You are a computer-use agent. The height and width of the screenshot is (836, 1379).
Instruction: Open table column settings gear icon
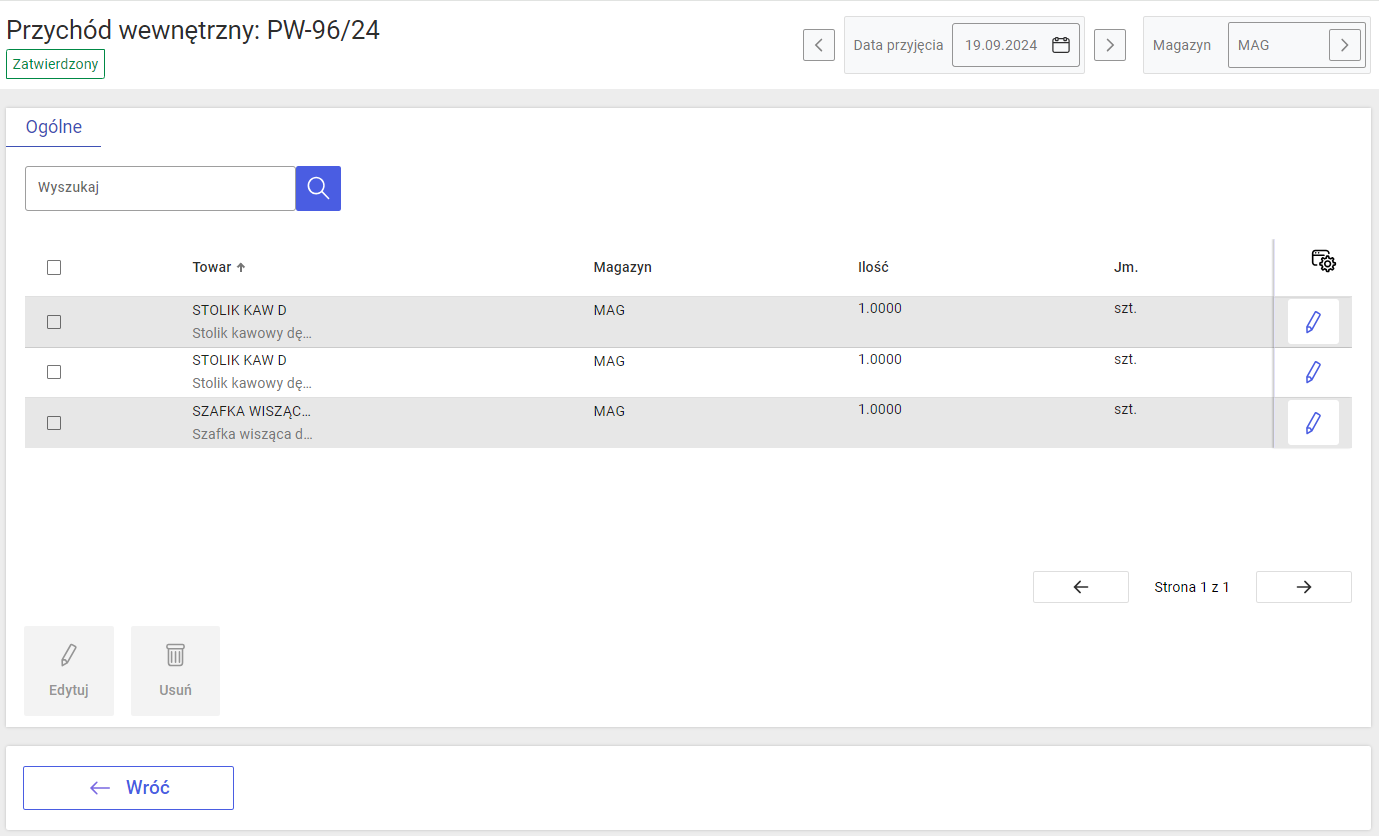coord(1323,261)
